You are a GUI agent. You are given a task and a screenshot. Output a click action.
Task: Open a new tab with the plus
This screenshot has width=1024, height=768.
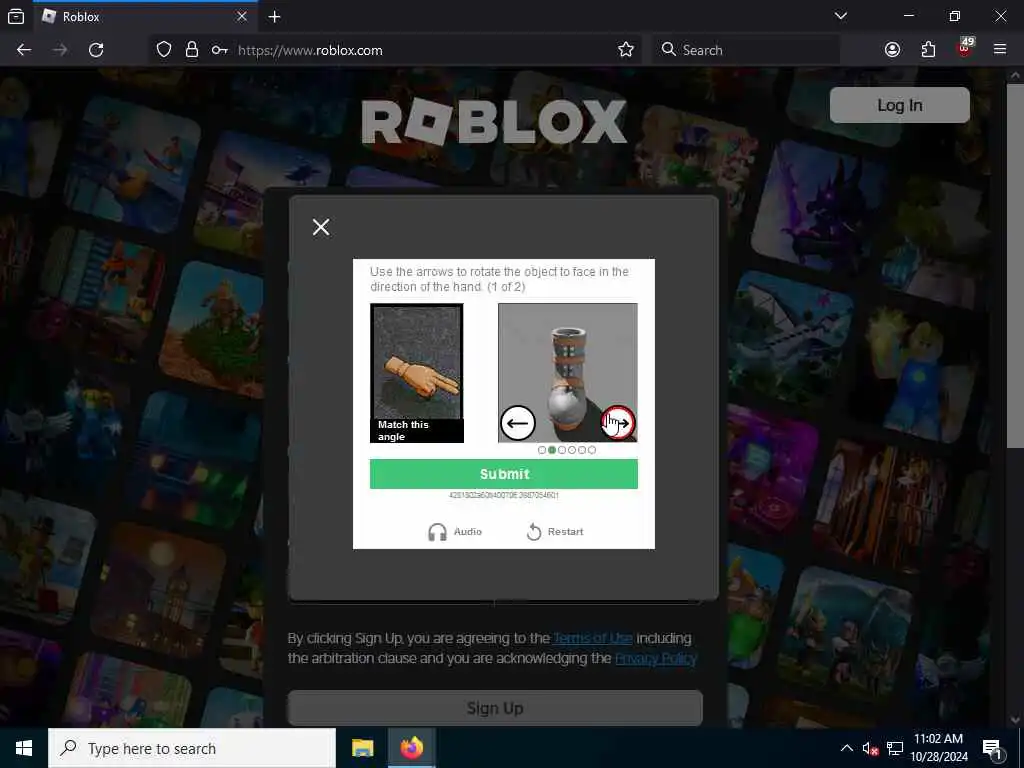click(x=274, y=16)
